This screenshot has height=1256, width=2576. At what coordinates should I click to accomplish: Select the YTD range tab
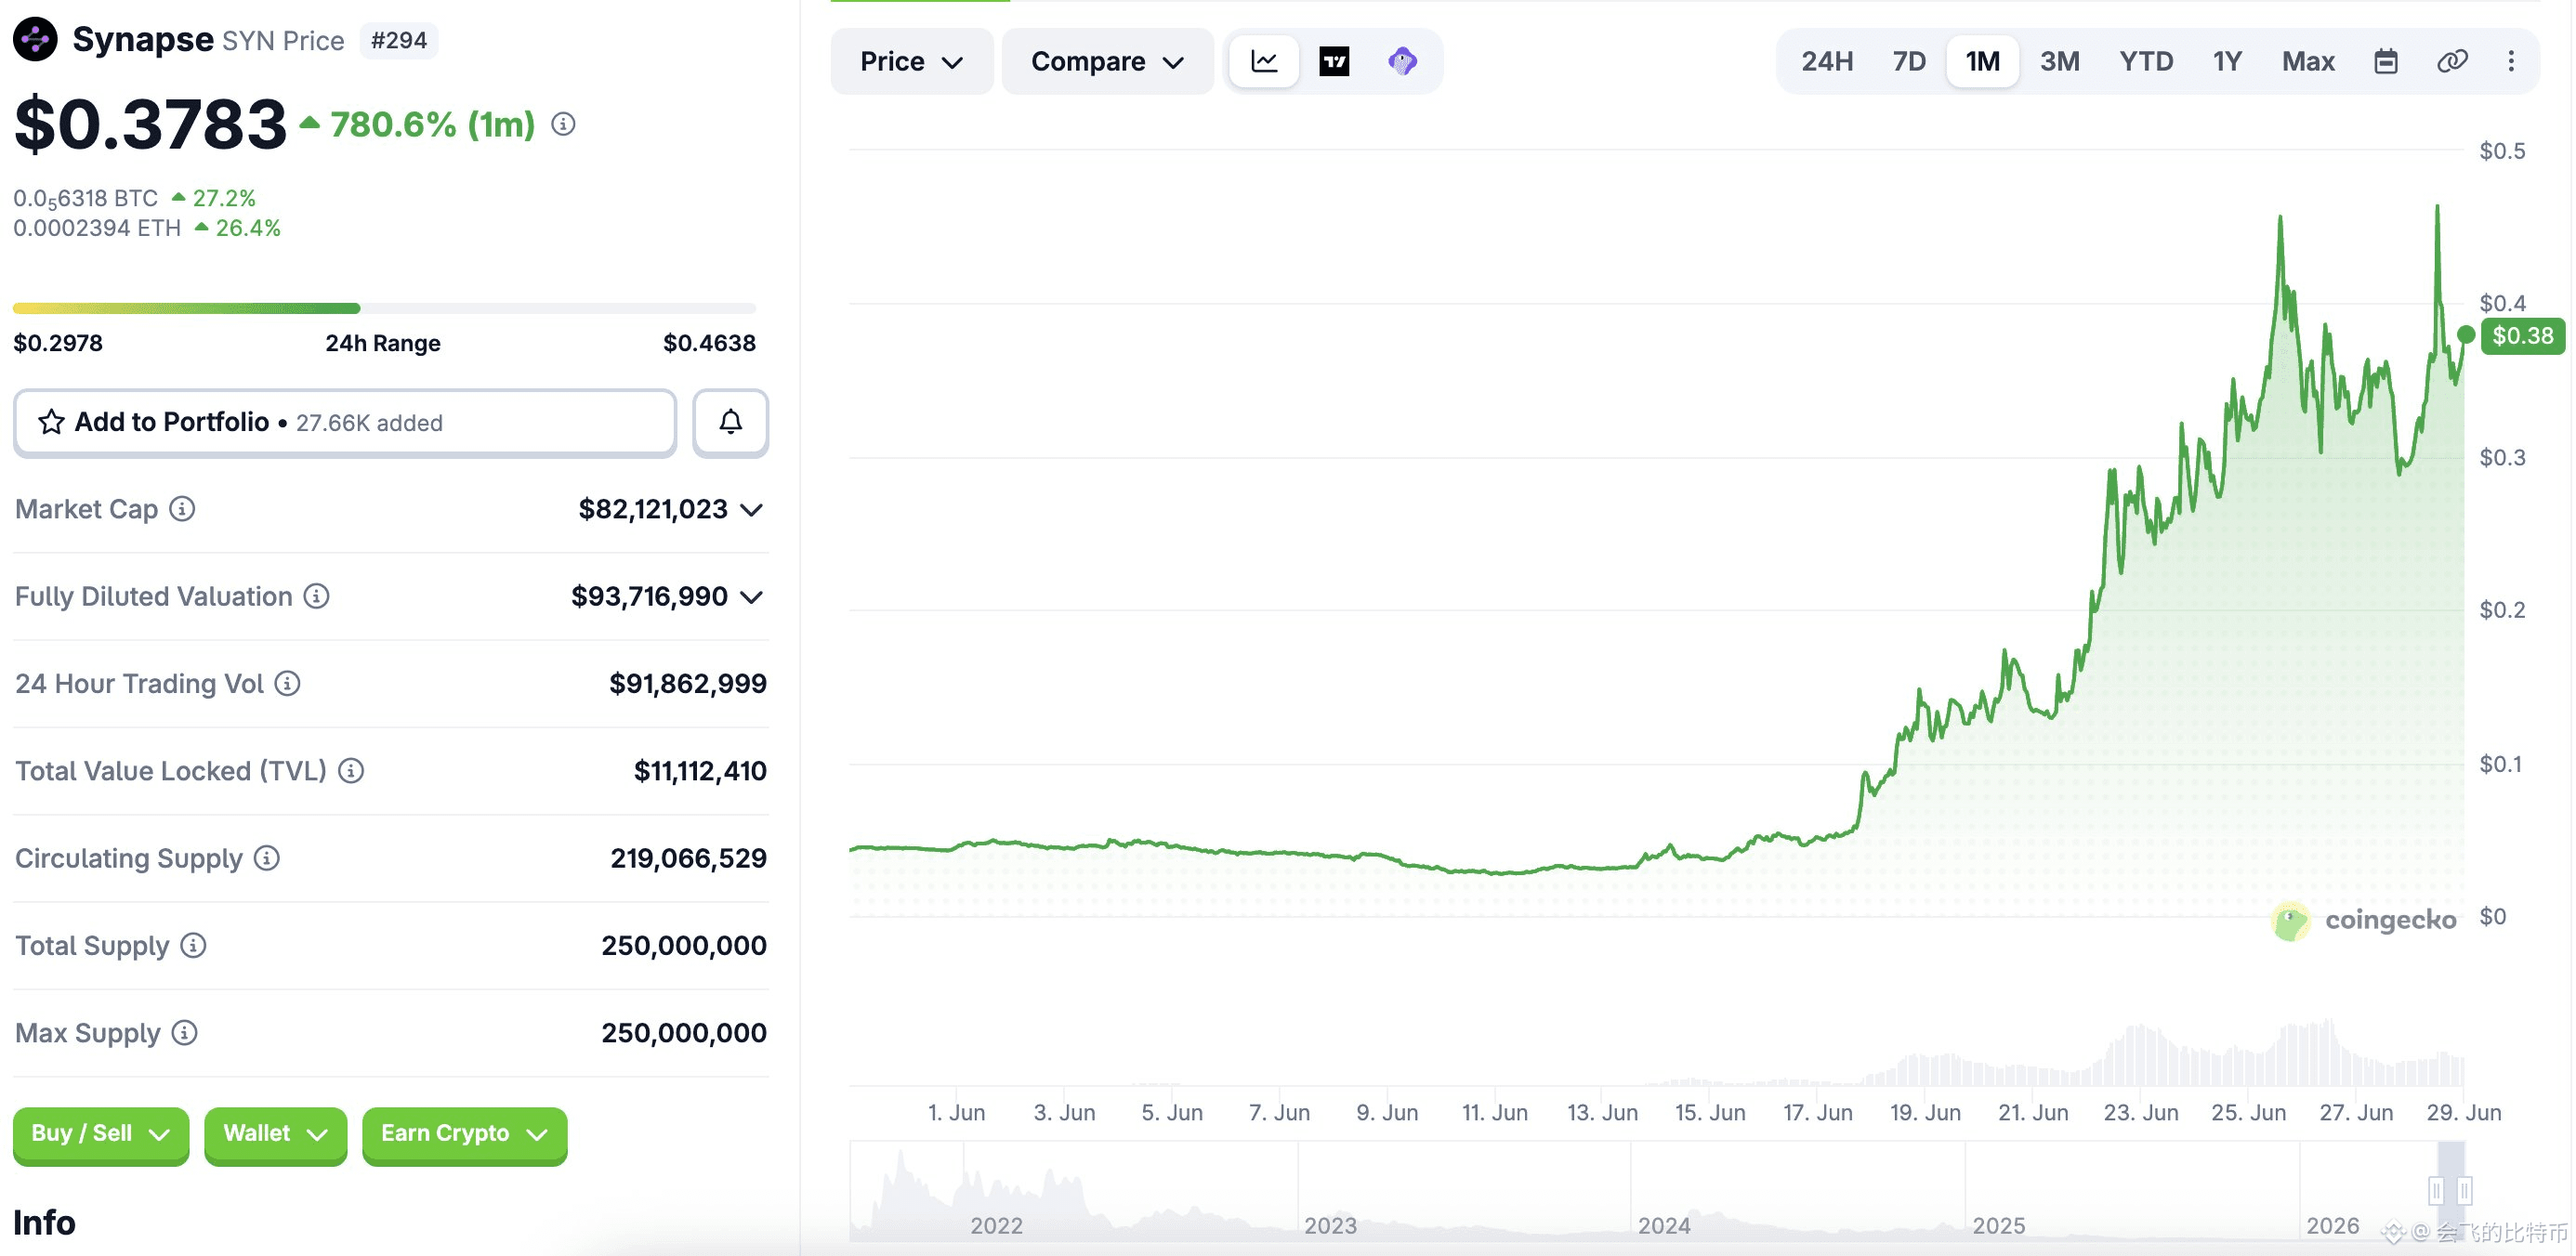(x=2146, y=61)
